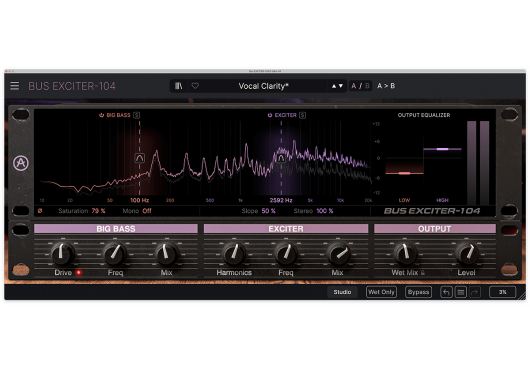
Task: Click the red Drive indicator LED
Action: point(78,272)
